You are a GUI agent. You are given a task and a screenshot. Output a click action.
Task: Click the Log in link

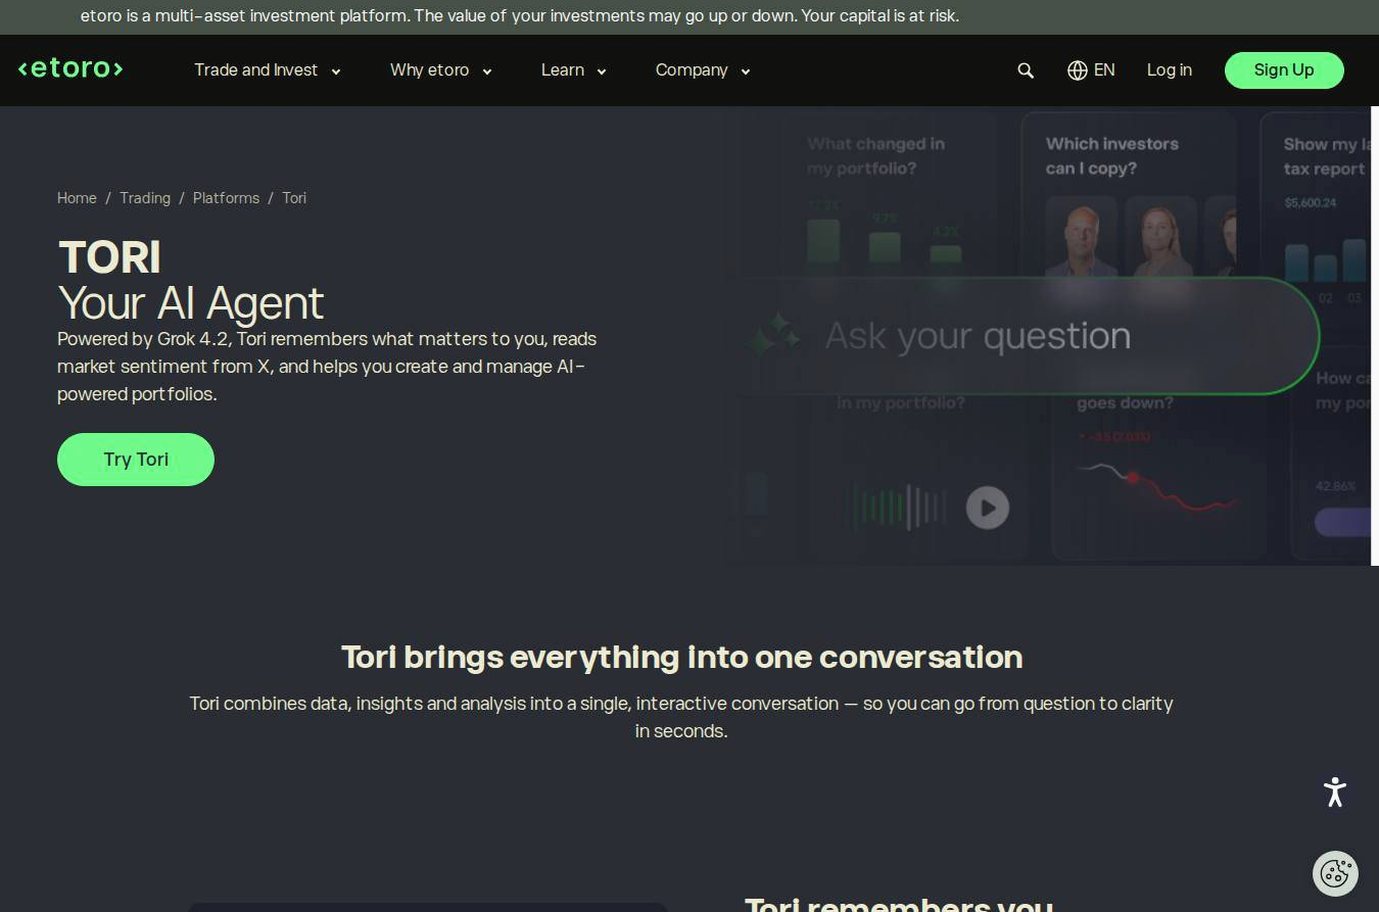pyautogui.click(x=1169, y=70)
